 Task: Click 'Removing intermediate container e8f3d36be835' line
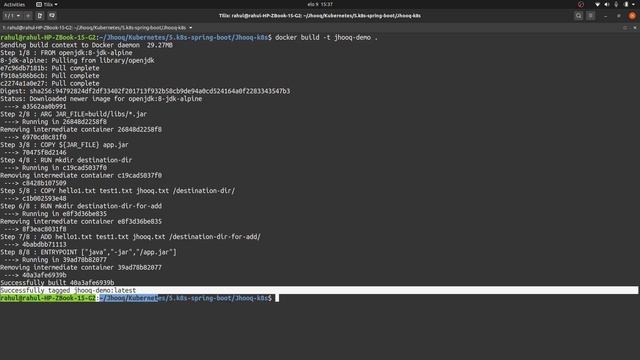(x=81, y=222)
